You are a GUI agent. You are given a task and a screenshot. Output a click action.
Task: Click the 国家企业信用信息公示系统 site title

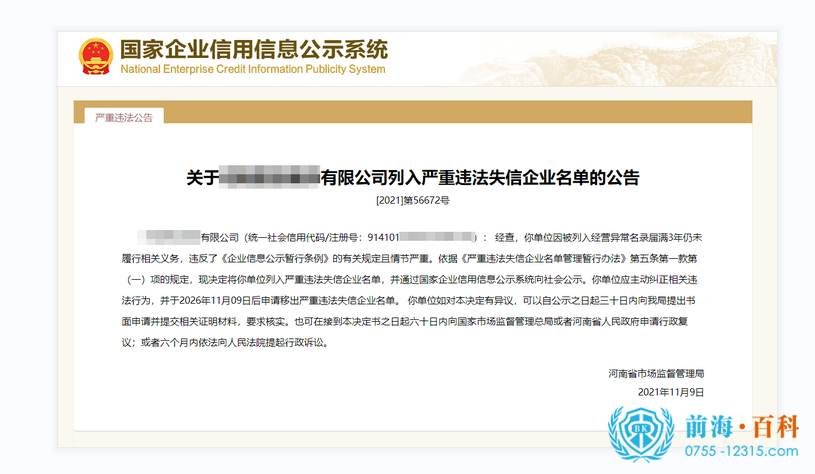point(254,49)
